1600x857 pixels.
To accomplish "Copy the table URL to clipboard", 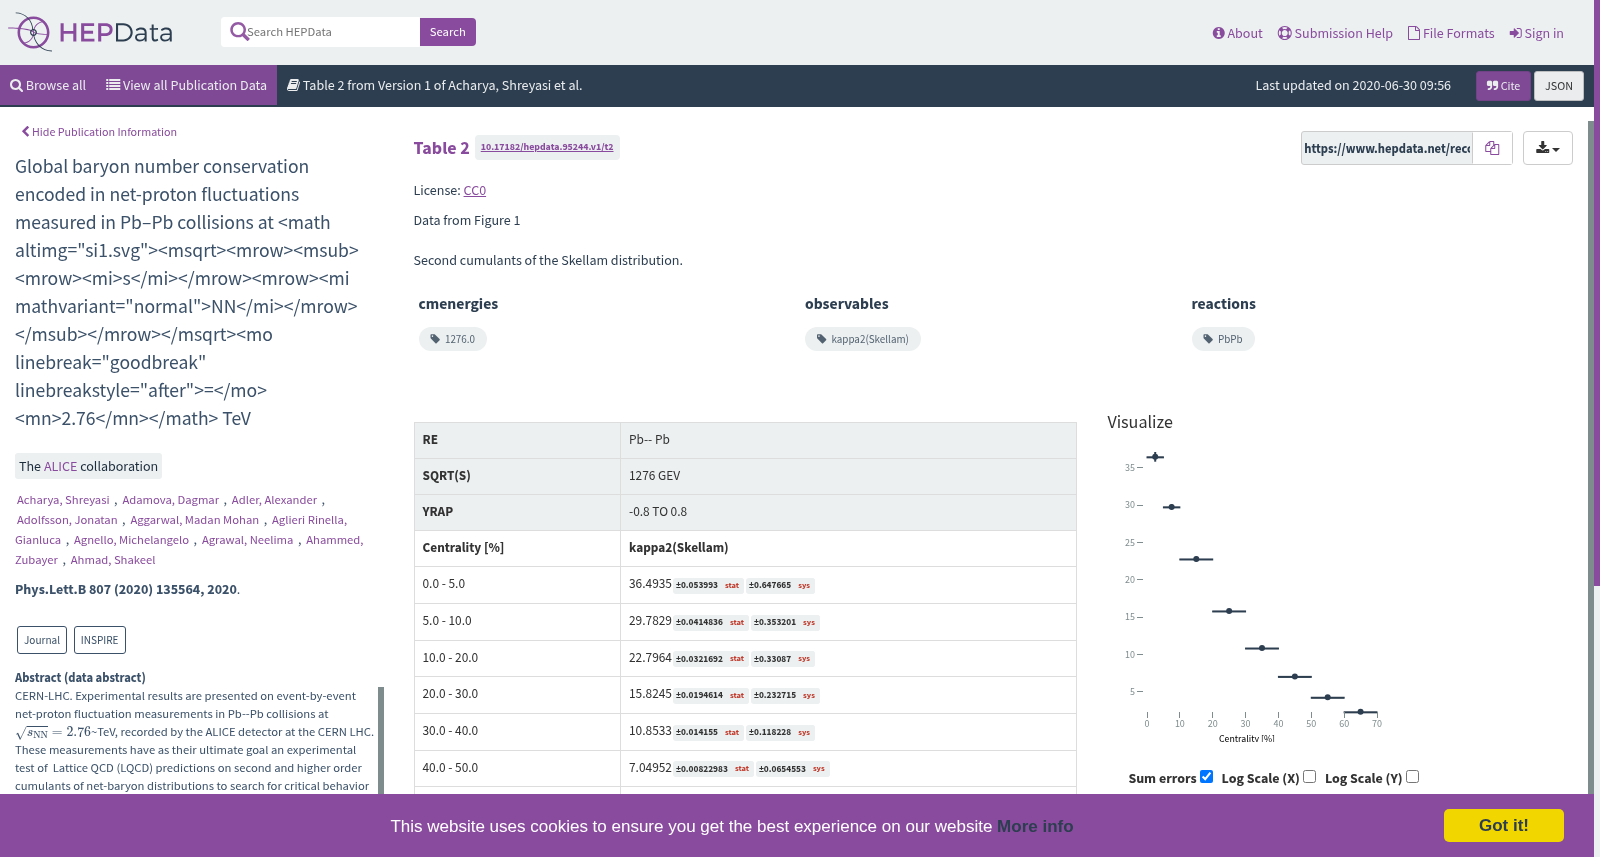I will pyautogui.click(x=1492, y=148).
